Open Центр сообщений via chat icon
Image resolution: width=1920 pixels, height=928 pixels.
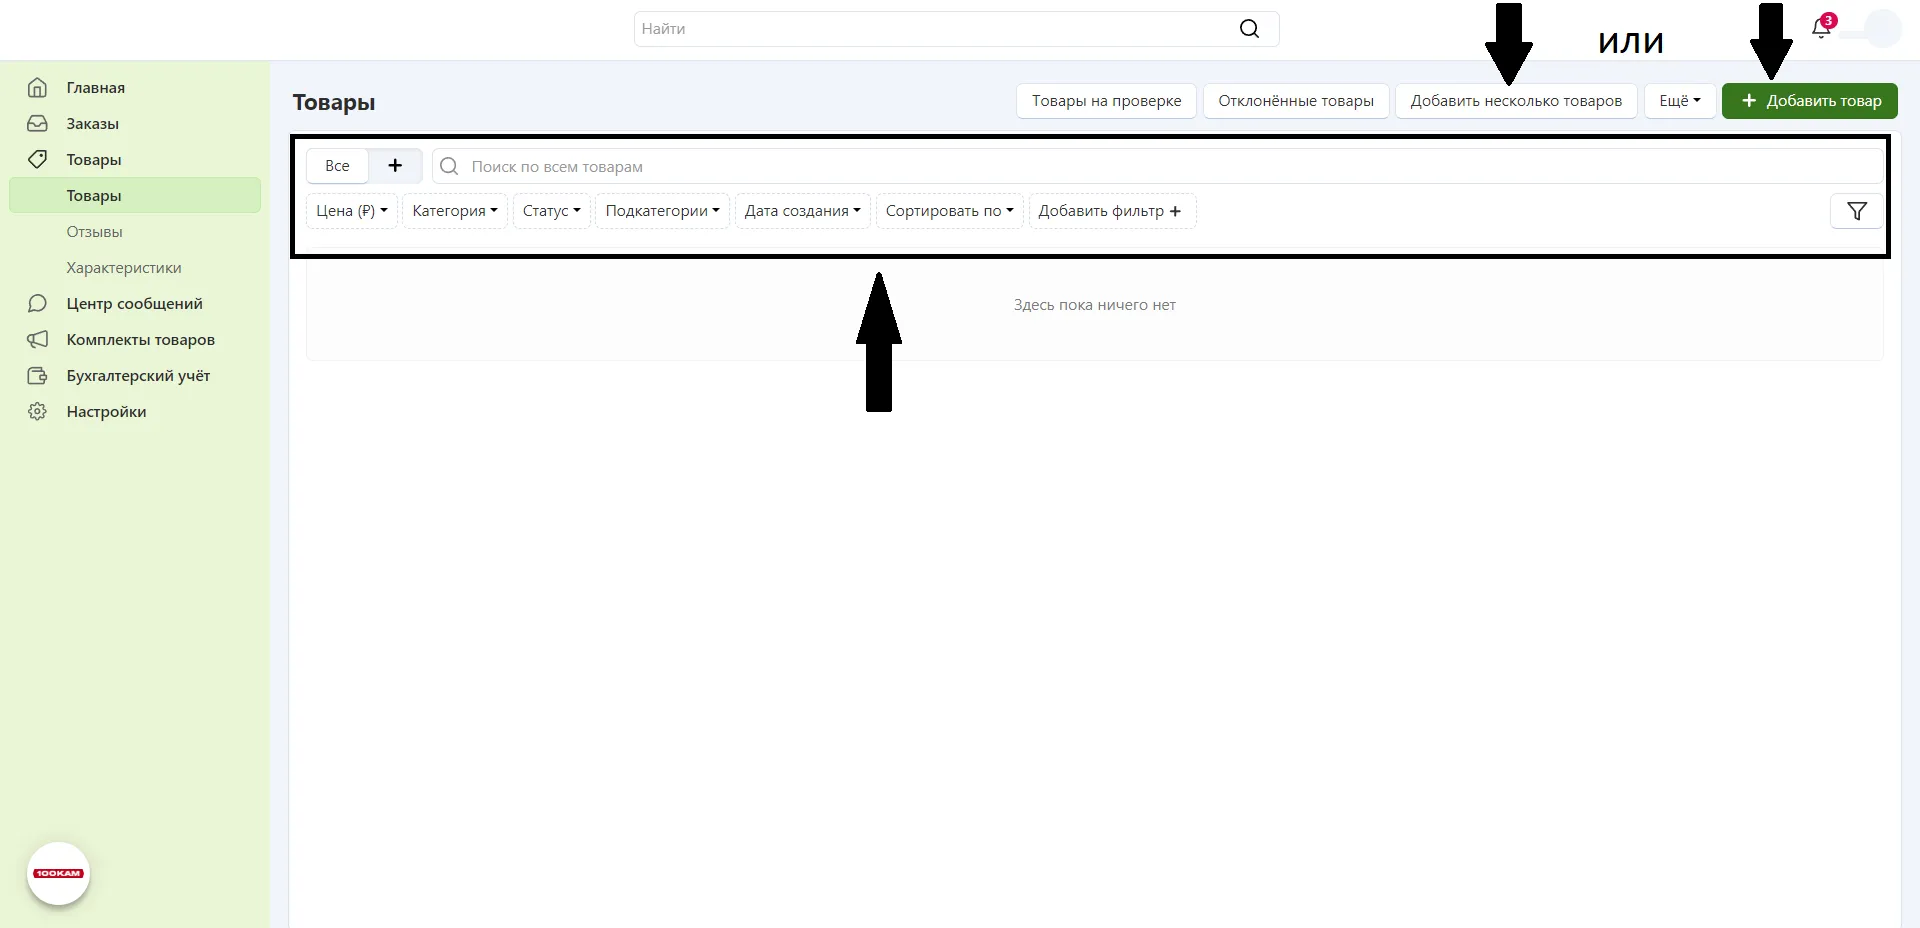37,304
